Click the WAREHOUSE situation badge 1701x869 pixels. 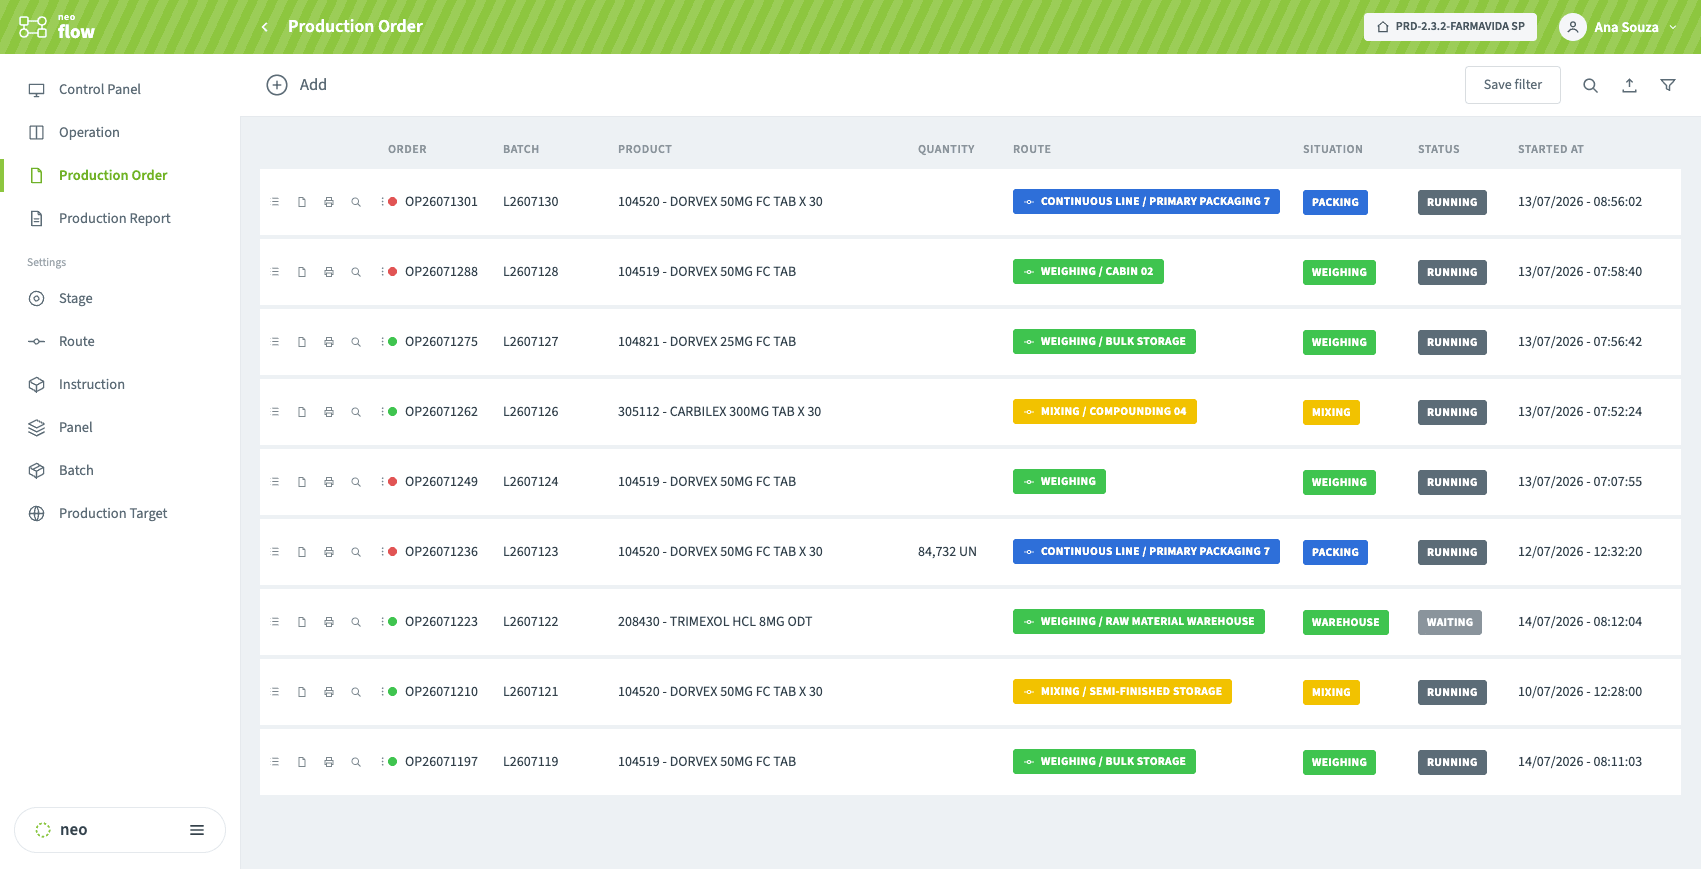click(1345, 622)
